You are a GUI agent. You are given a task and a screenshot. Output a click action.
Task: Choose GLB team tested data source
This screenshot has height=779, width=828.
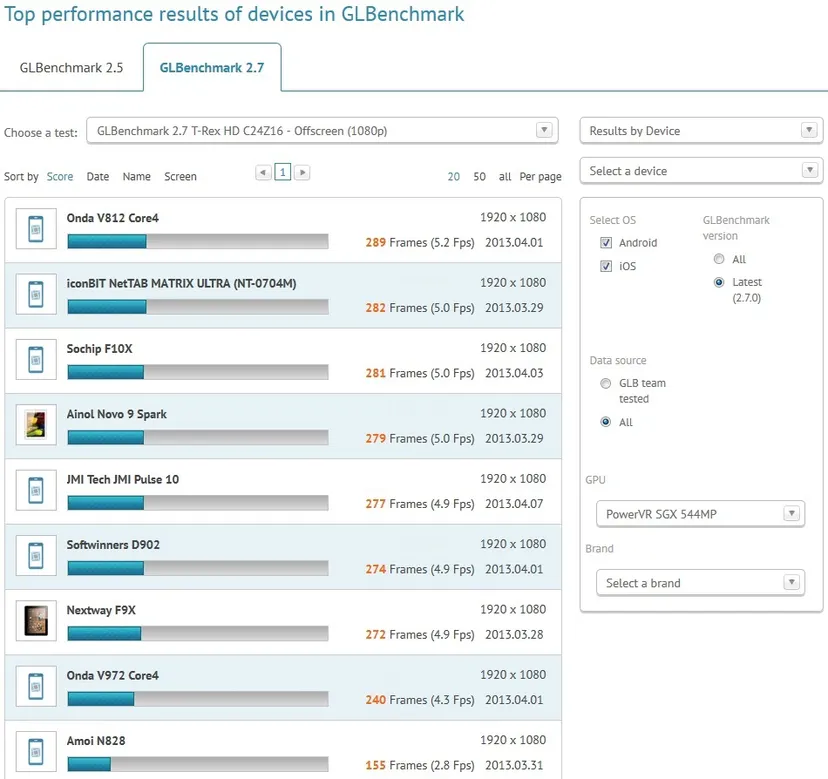(x=606, y=383)
